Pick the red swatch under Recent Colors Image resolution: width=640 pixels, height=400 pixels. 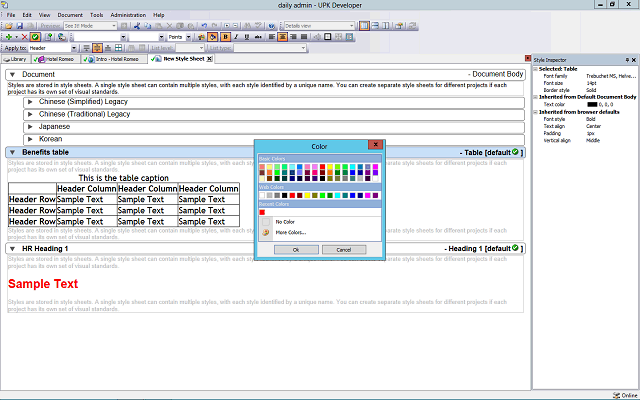click(262, 211)
